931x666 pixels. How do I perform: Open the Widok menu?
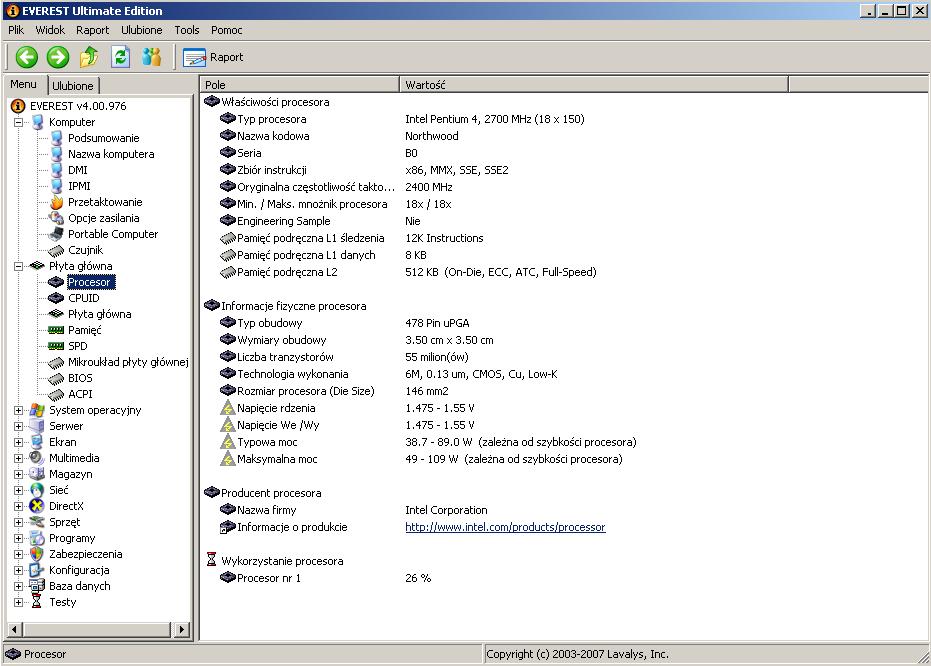point(50,30)
